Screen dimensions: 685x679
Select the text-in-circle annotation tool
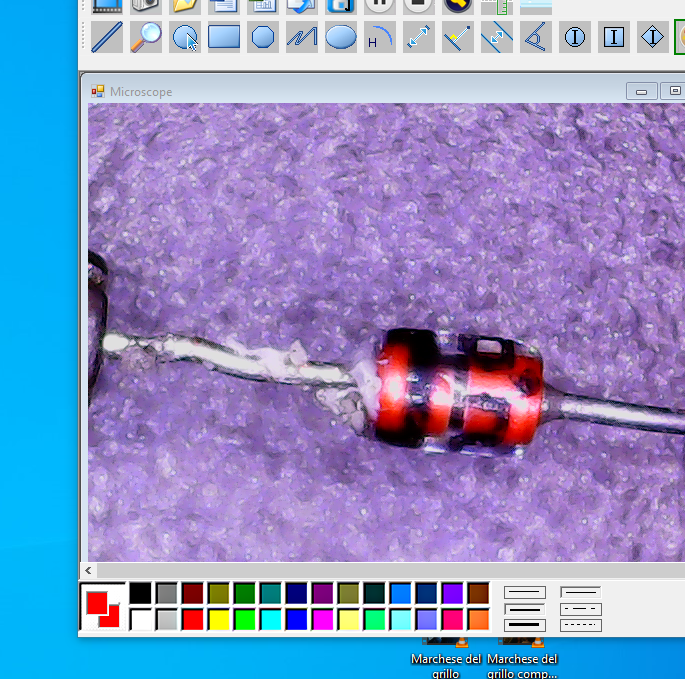(x=574, y=37)
